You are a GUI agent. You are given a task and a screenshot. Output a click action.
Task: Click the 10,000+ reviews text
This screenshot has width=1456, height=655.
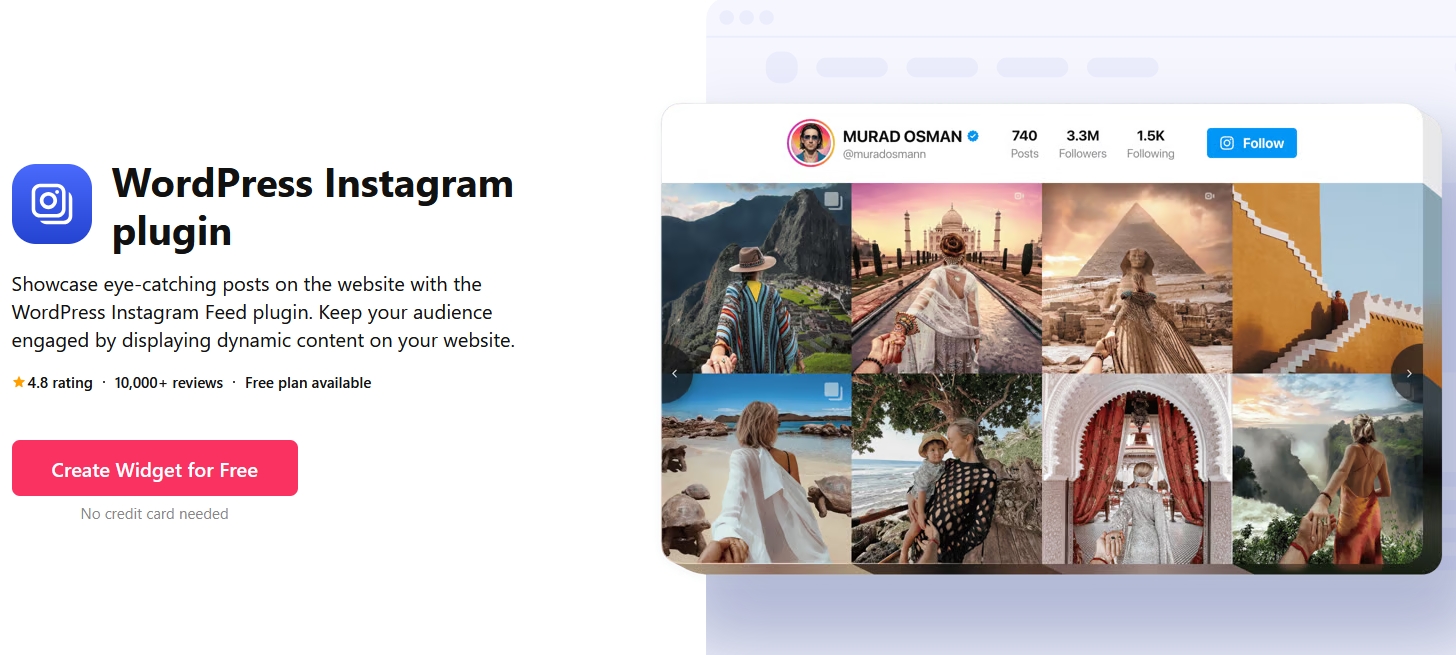click(x=169, y=382)
